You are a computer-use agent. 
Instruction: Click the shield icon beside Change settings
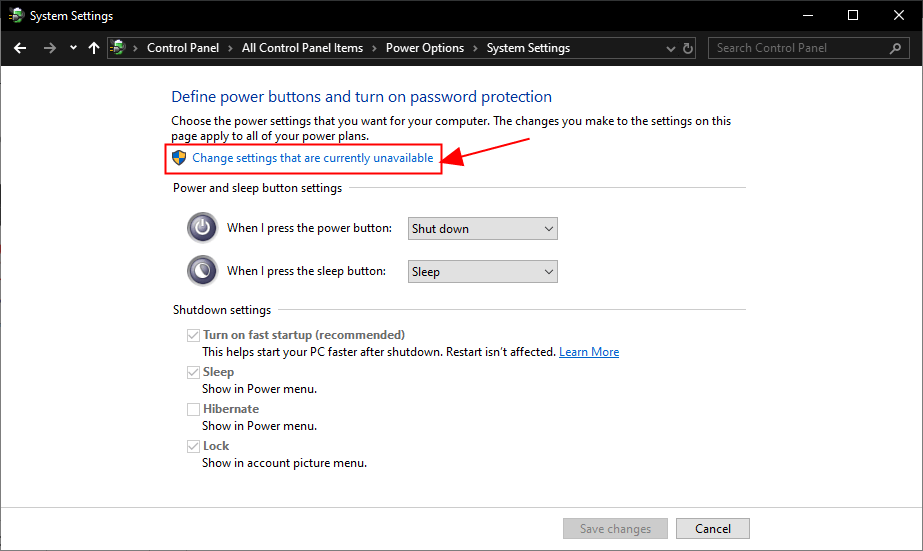tap(179, 158)
